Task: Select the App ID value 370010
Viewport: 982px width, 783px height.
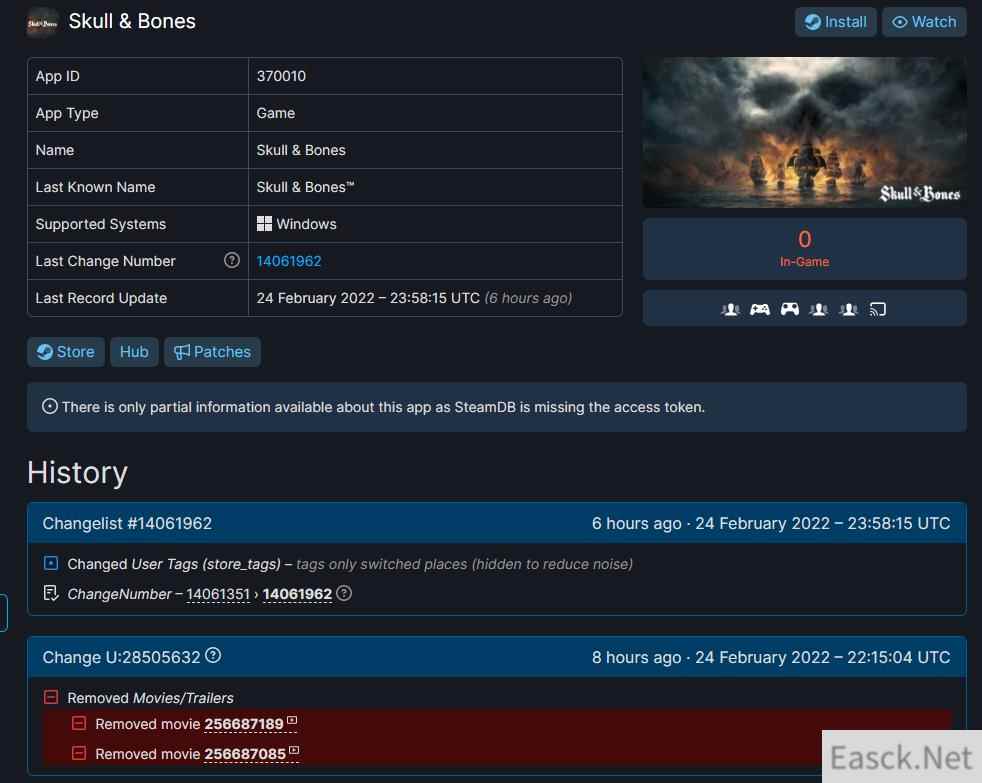Action: pos(281,76)
